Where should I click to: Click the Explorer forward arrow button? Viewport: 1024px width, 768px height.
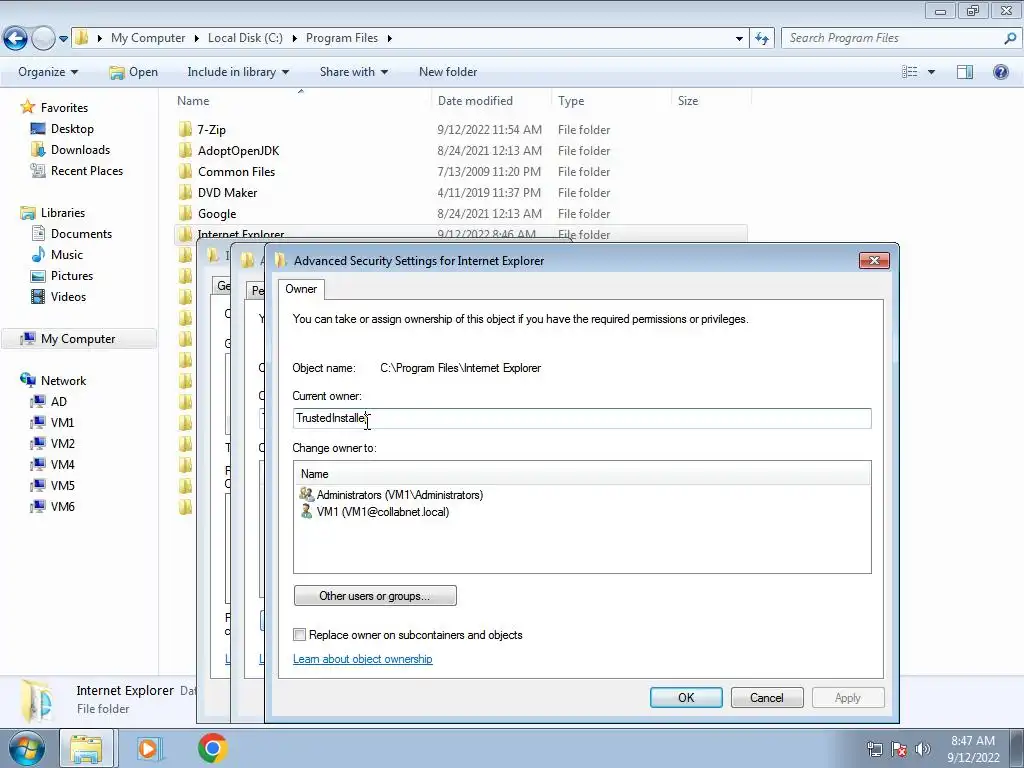(x=43, y=39)
